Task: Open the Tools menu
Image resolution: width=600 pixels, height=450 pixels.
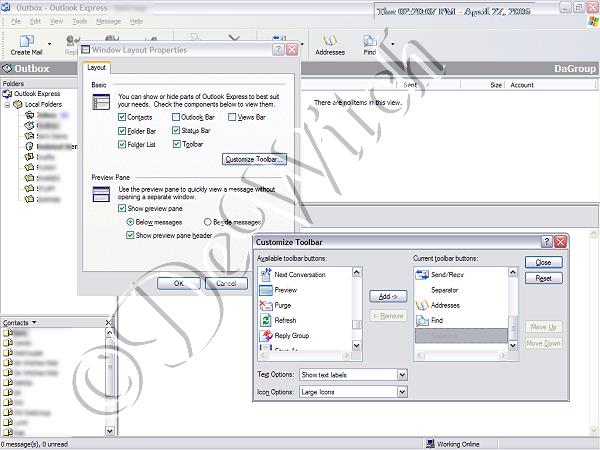Action: (80, 20)
